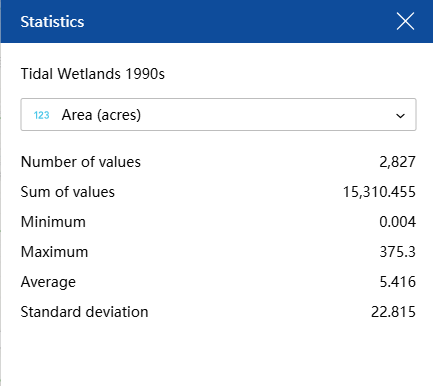Click the Standard deviation label

click(x=84, y=312)
